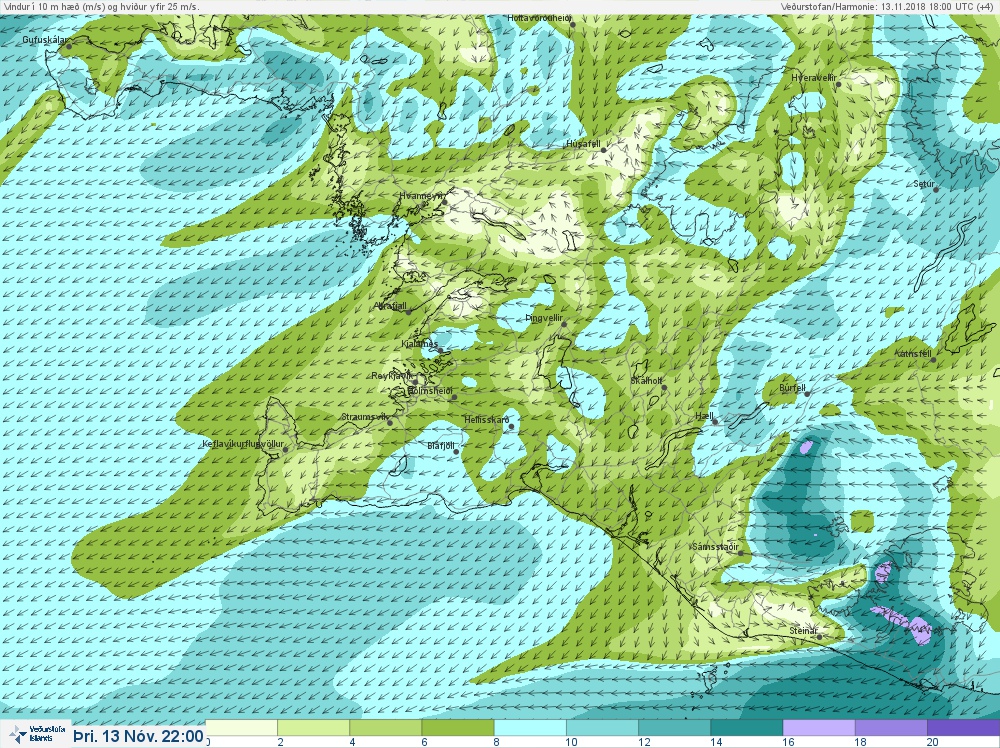The image size is (1000, 748).
Task: Click the olive green 6–8 m/s legend swatch
Action: point(458,728)
